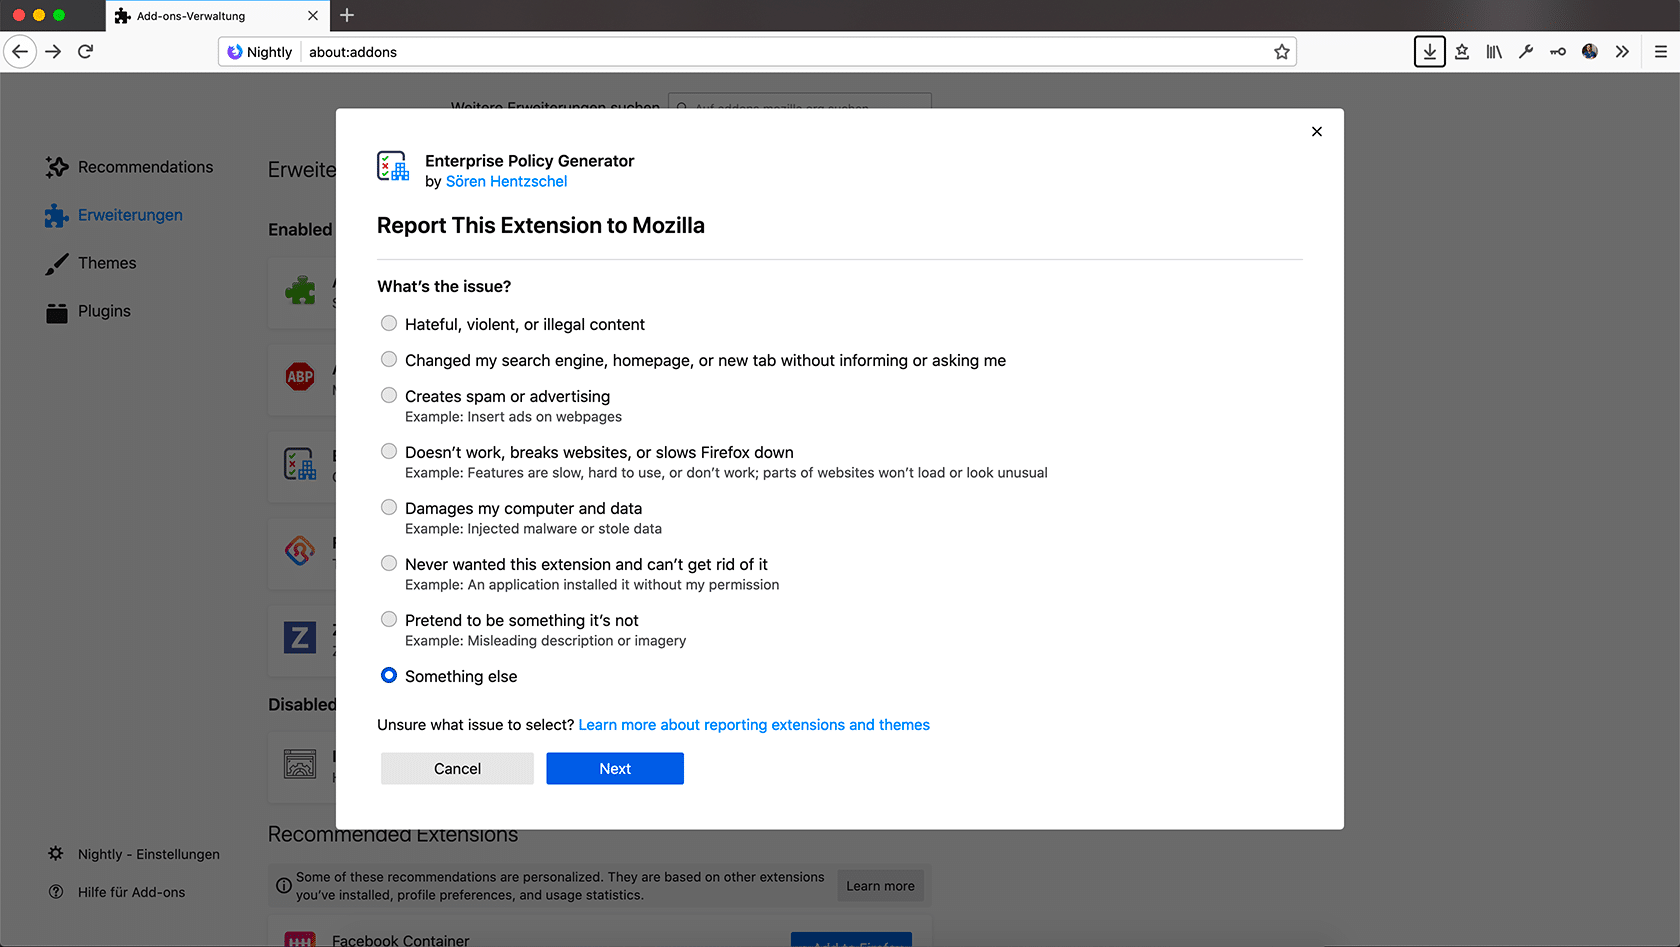The height and width of the screenshot is (947, 1680).
Task: Click the Adblock Plus ABP icon
Action: tap(300, 376)
